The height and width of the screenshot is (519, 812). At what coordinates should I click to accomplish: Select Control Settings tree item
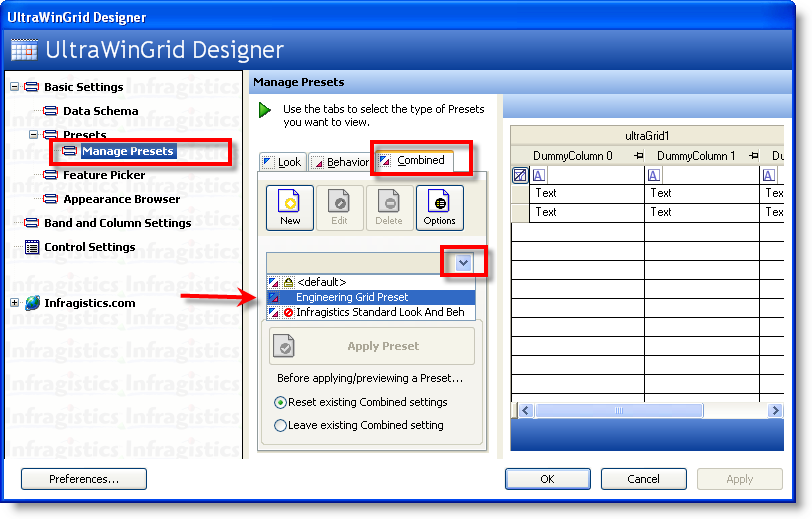click(x=90, y=247)
